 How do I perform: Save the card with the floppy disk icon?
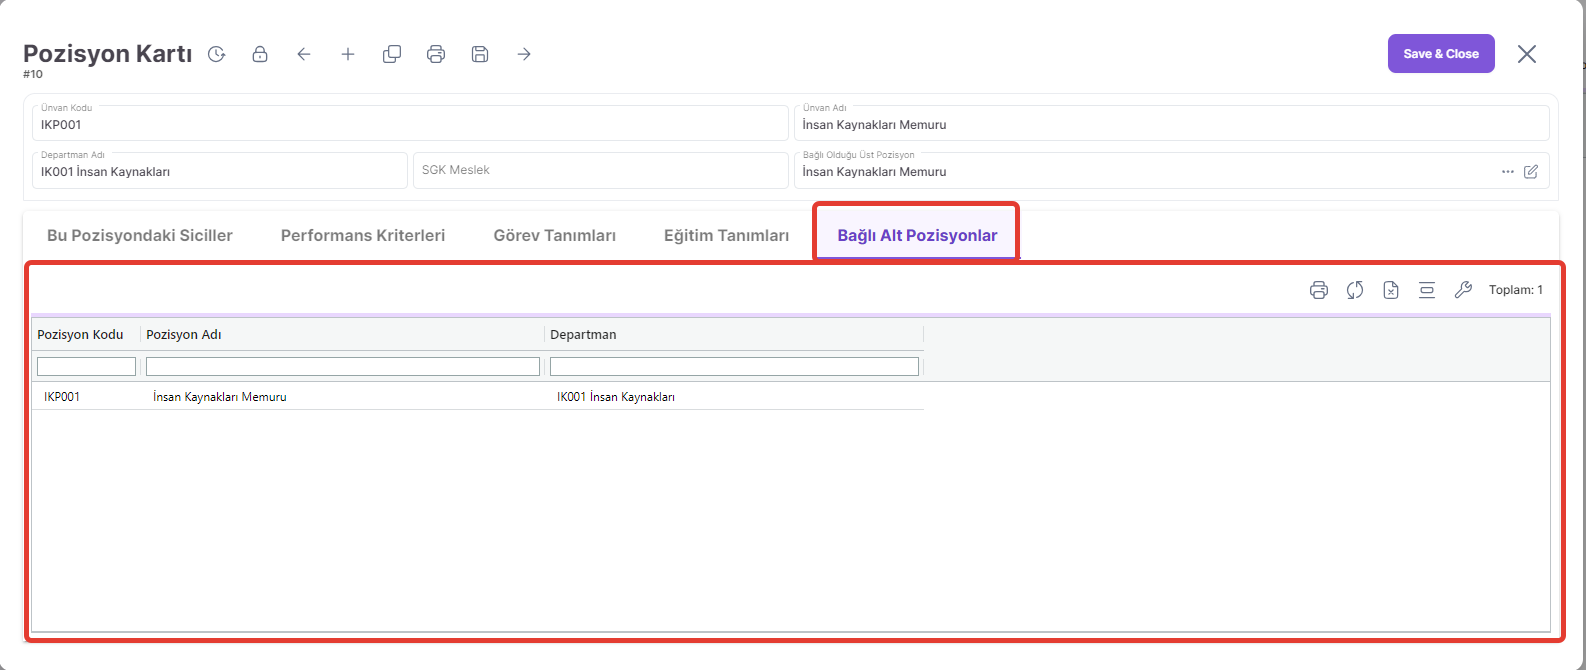(480, 54)
